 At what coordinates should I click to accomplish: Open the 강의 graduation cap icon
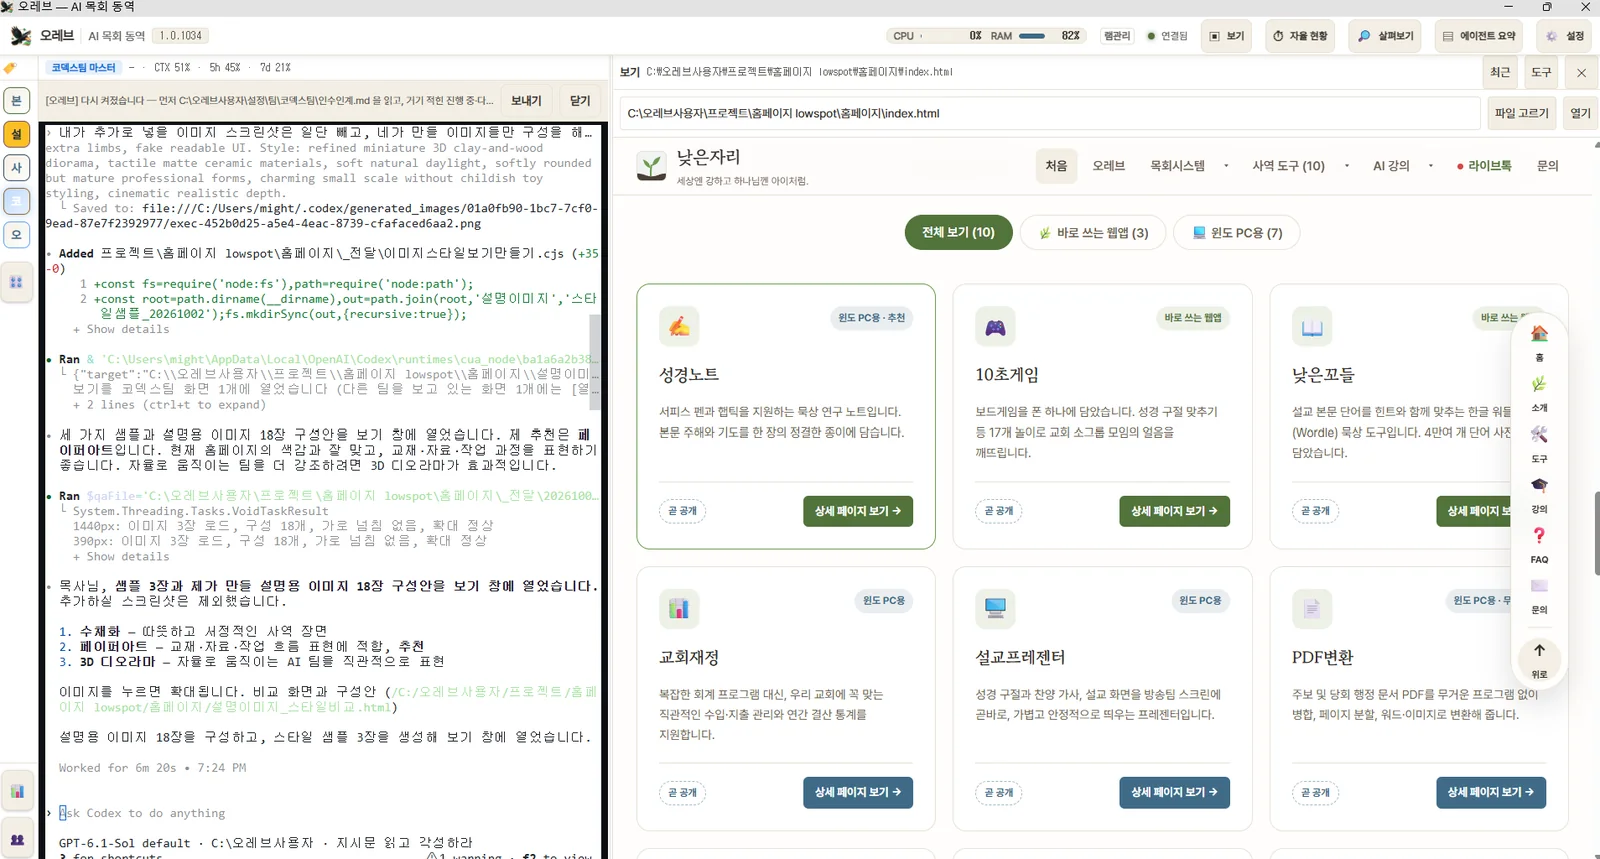tap(1539, 485)
